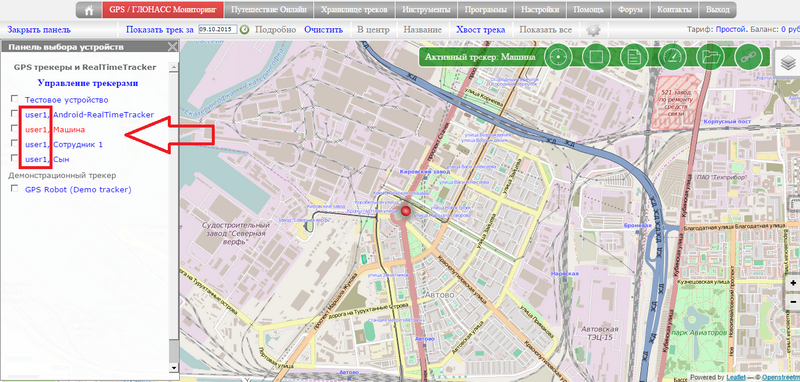This screenshot has height=382, width=800.
Task: Check the user1, Сын tracker checkbox
Action: [x=15, y=158]
